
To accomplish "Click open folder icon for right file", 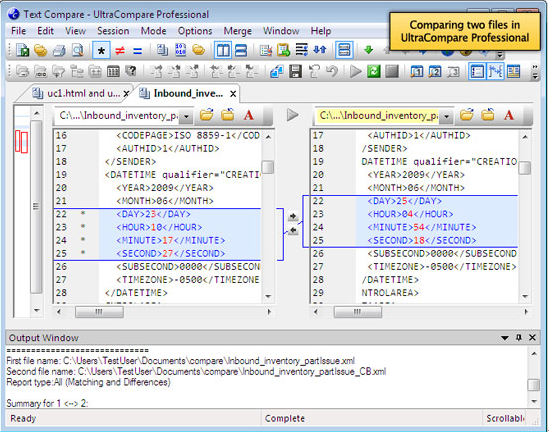I will coord(466,115).
